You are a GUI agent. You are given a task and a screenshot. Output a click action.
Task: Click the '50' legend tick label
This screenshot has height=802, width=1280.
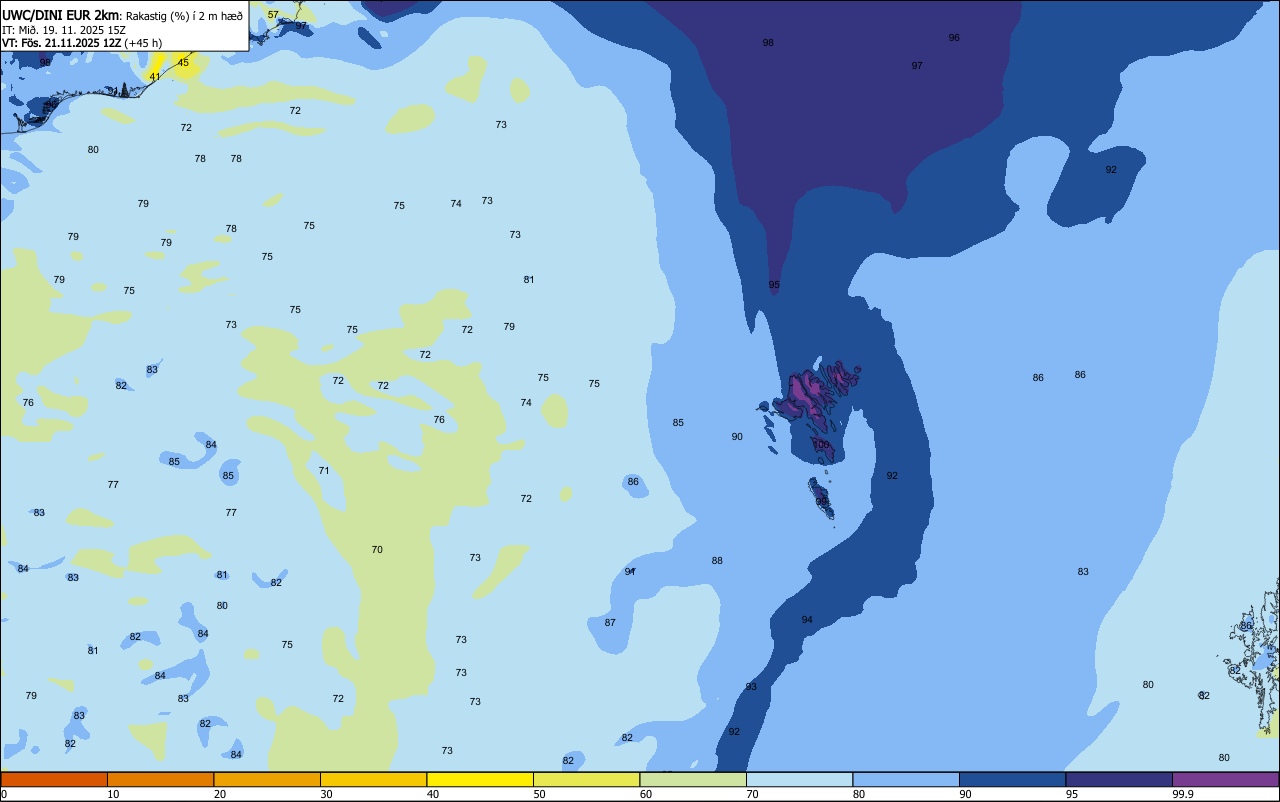(539, 794)
